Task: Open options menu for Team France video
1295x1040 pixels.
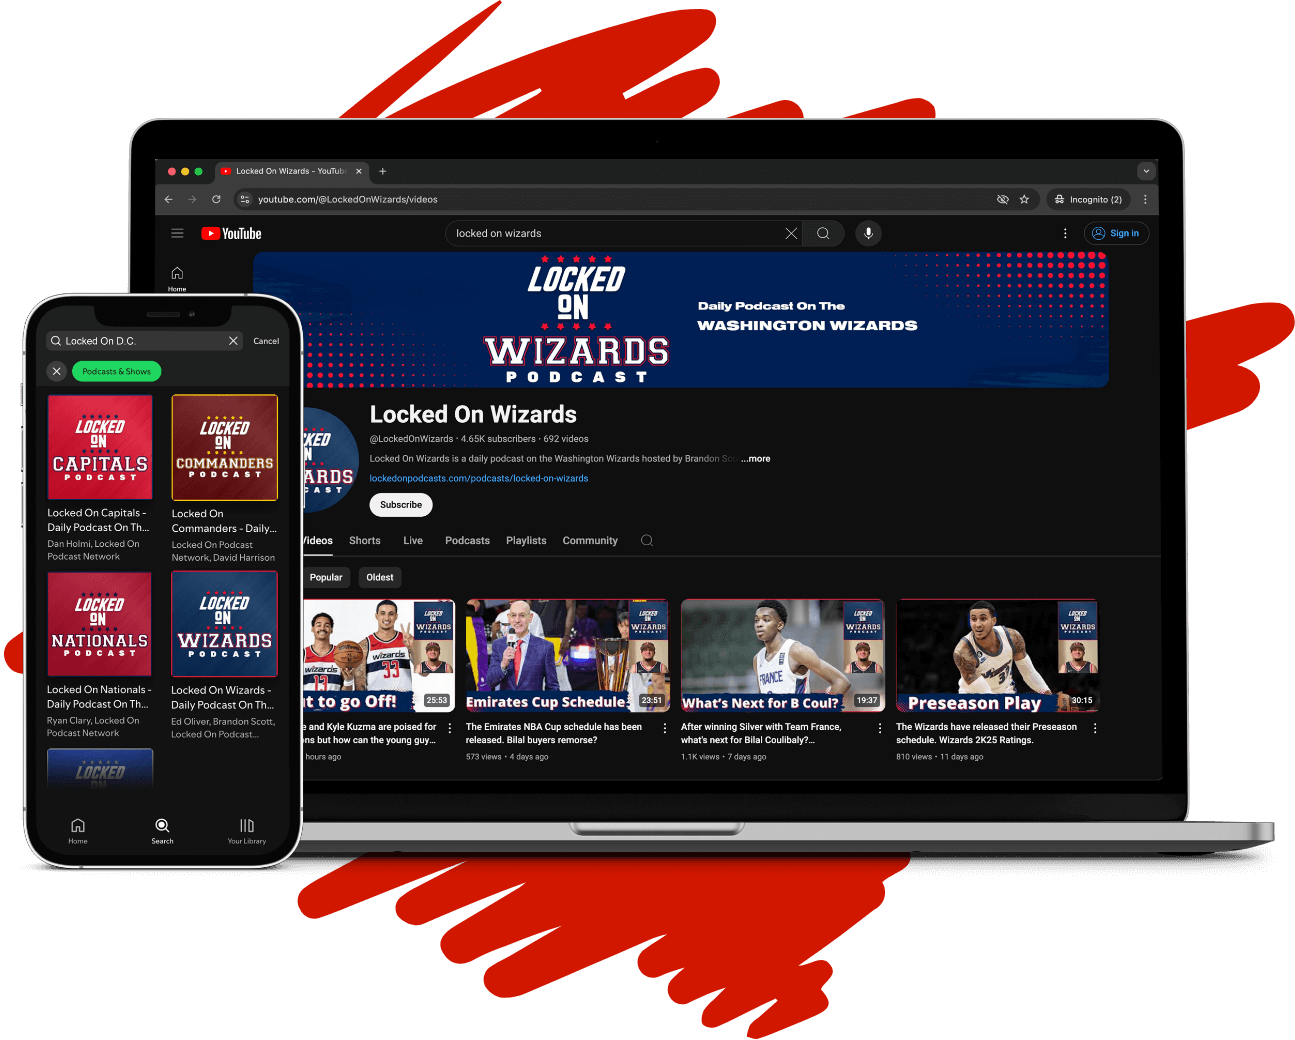Action: pyautogui.click(x=880, y=728)
